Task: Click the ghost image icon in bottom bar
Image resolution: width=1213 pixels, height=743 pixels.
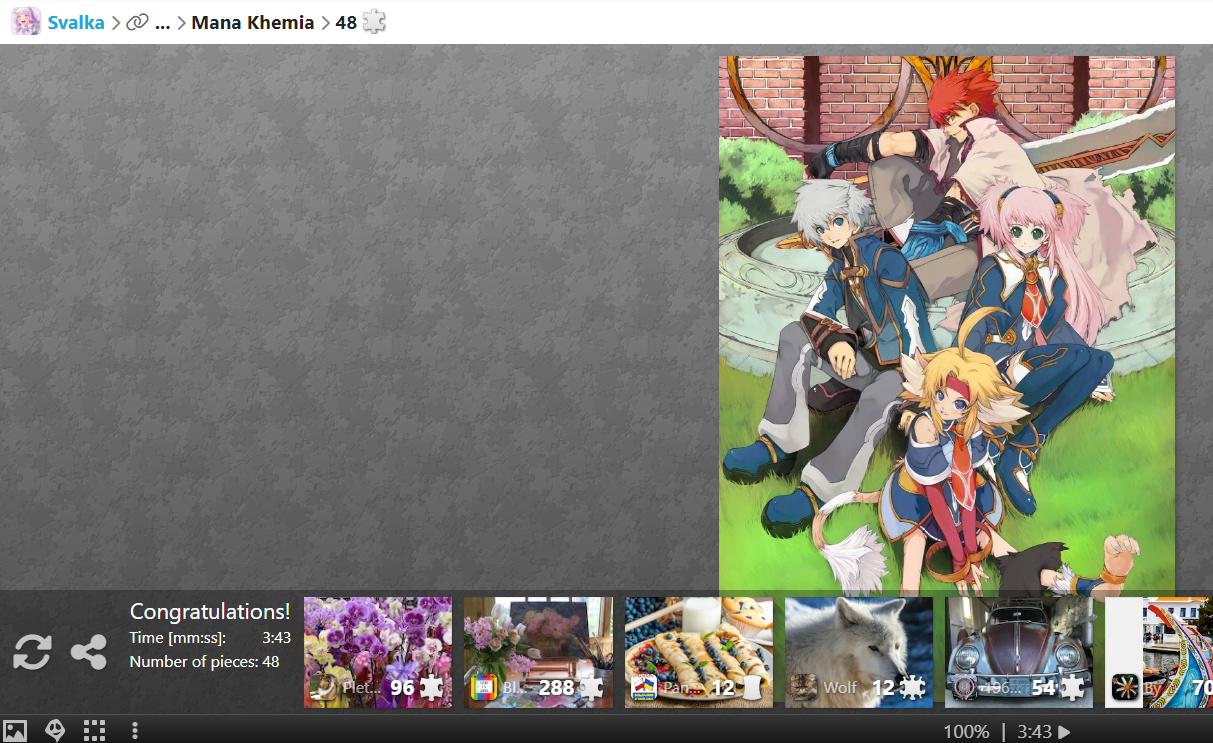Action: tap(55, 731)
